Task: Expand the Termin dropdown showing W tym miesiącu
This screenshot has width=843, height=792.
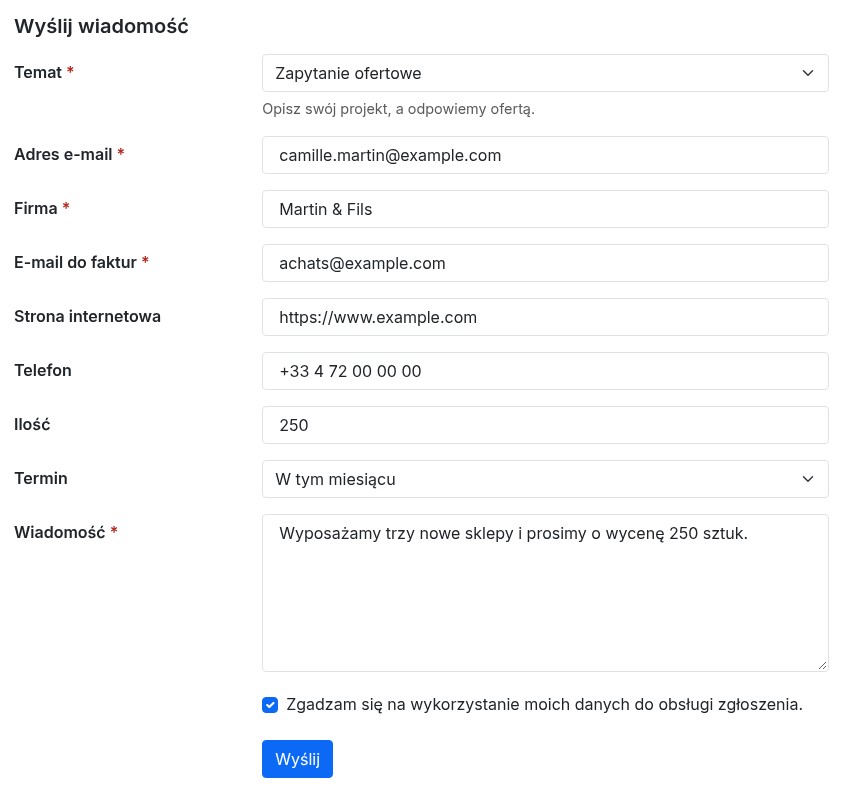Action: coord(545,479)
